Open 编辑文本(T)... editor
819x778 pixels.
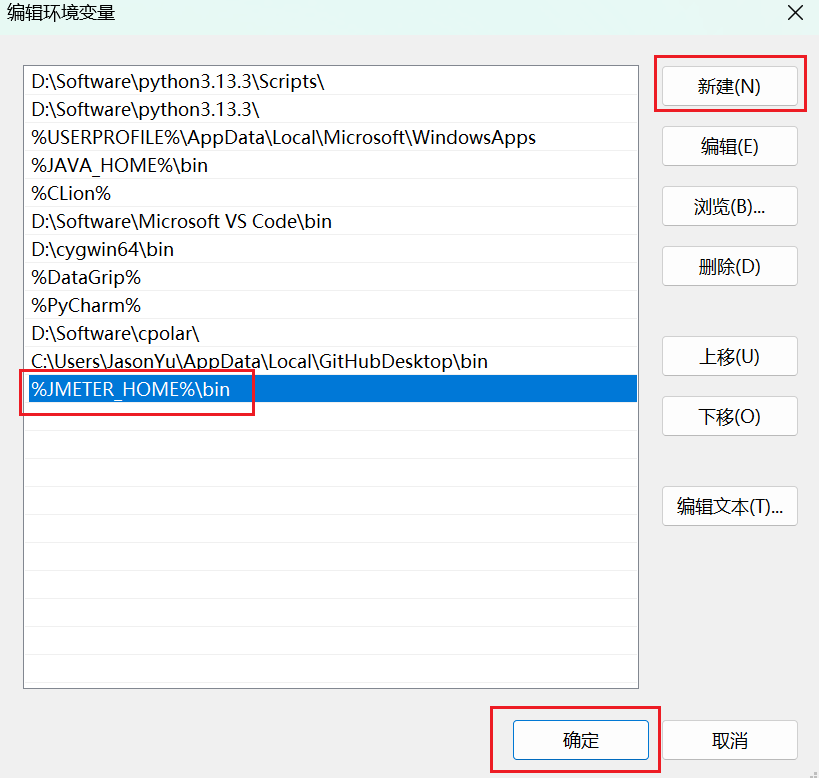[729, 506]
